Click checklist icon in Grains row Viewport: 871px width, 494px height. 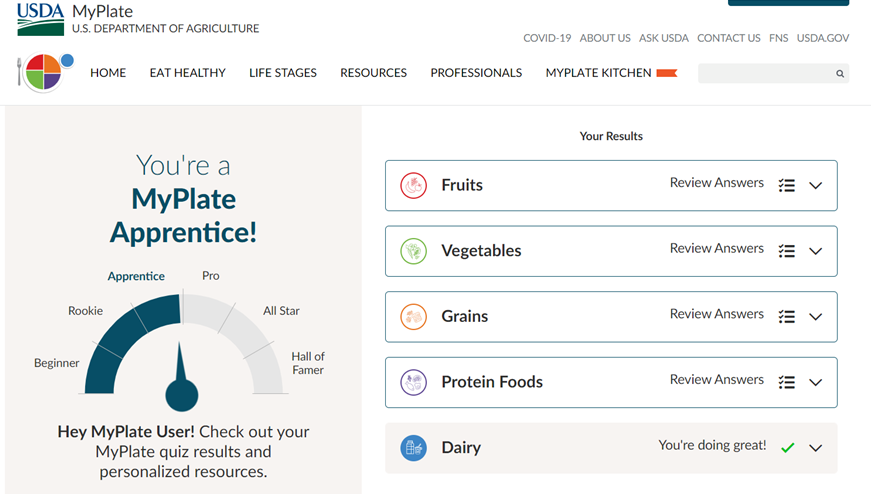click(787, 317)
